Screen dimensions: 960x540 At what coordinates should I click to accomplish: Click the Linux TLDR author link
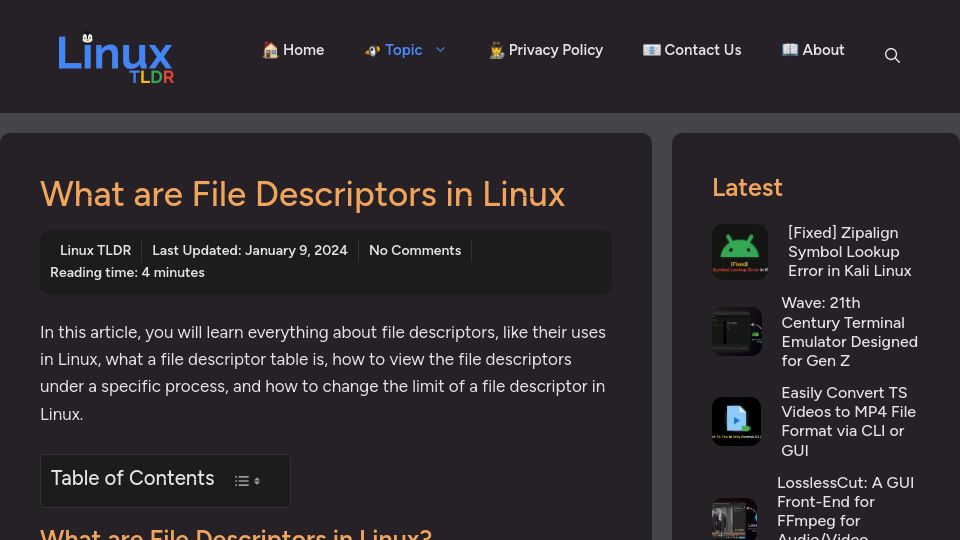96,250
